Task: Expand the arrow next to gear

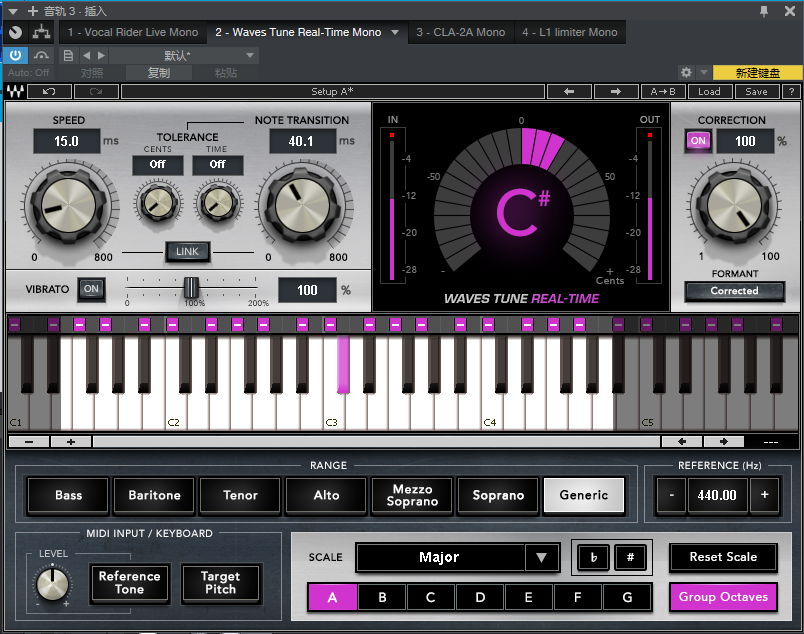Action: tap(704, 72)
